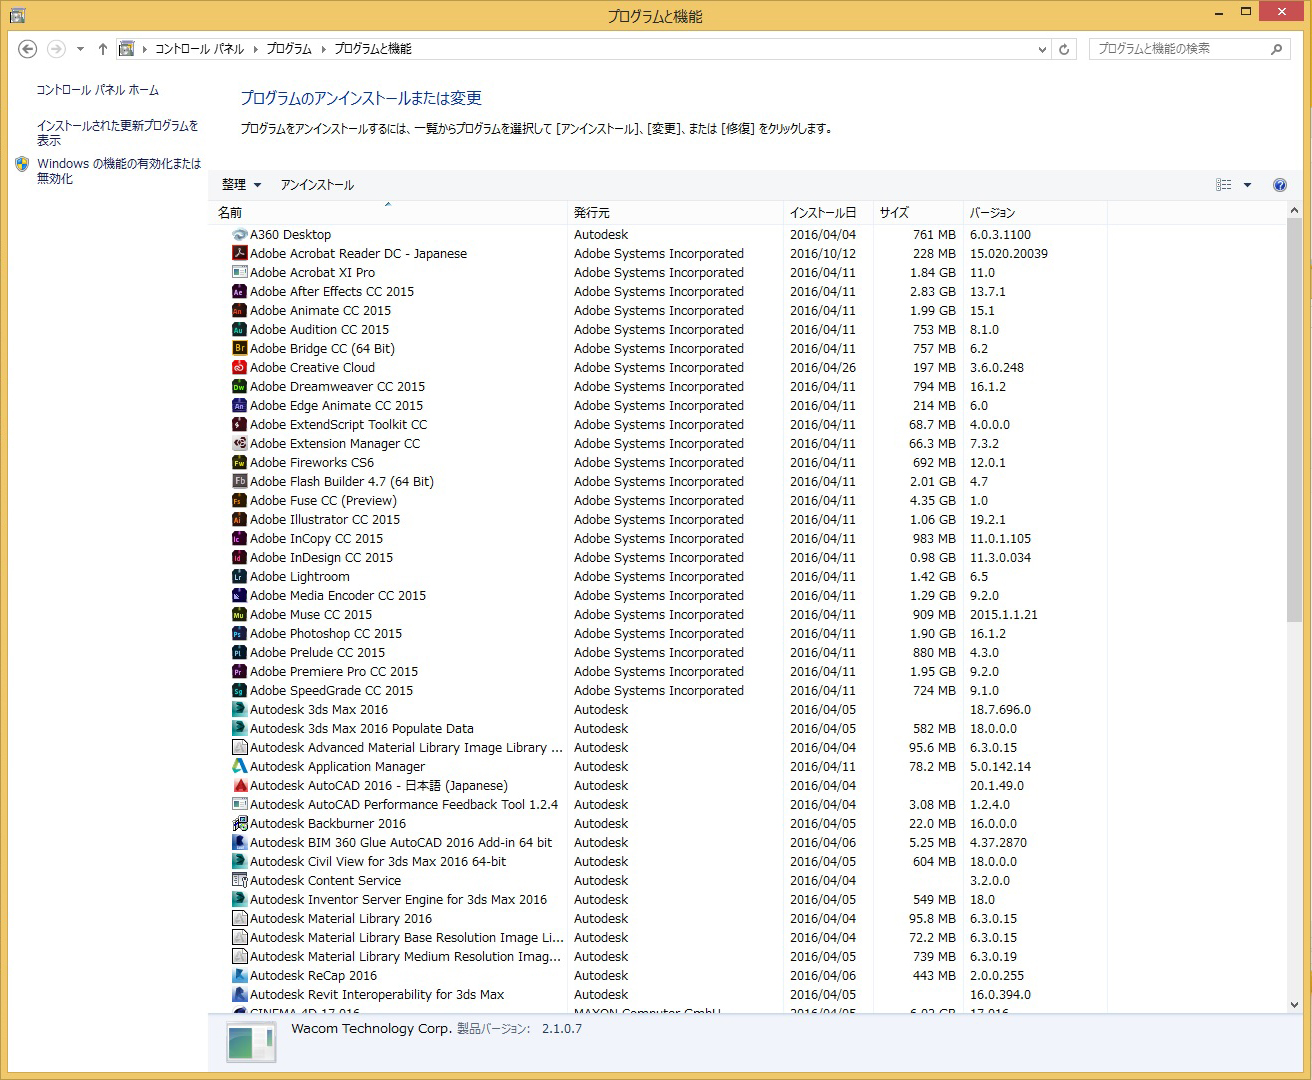Select the Adobe Premiere Pro CC 2015 icon
This screenshot has height=1080, width=1312.
(239, 672)
